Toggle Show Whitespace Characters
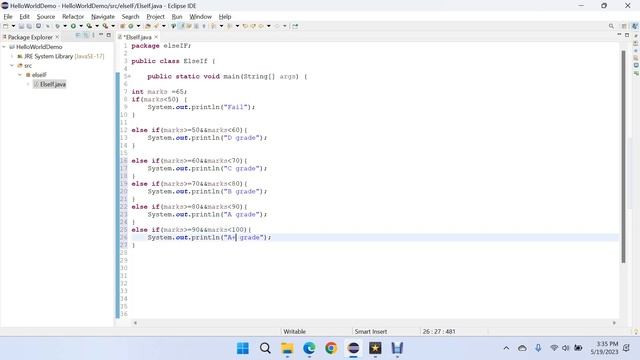 pos(204,26)
